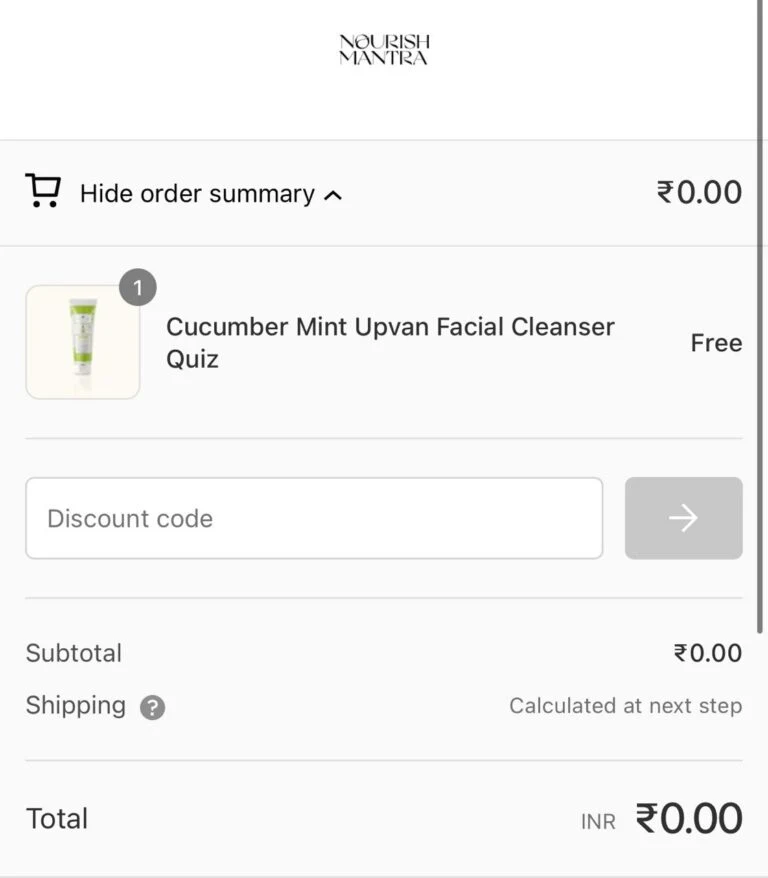Image resolution: width=768 pixels, height=878 pixels.
Task: Collapse order summary with chevron arrow
Action: point(333,195)
